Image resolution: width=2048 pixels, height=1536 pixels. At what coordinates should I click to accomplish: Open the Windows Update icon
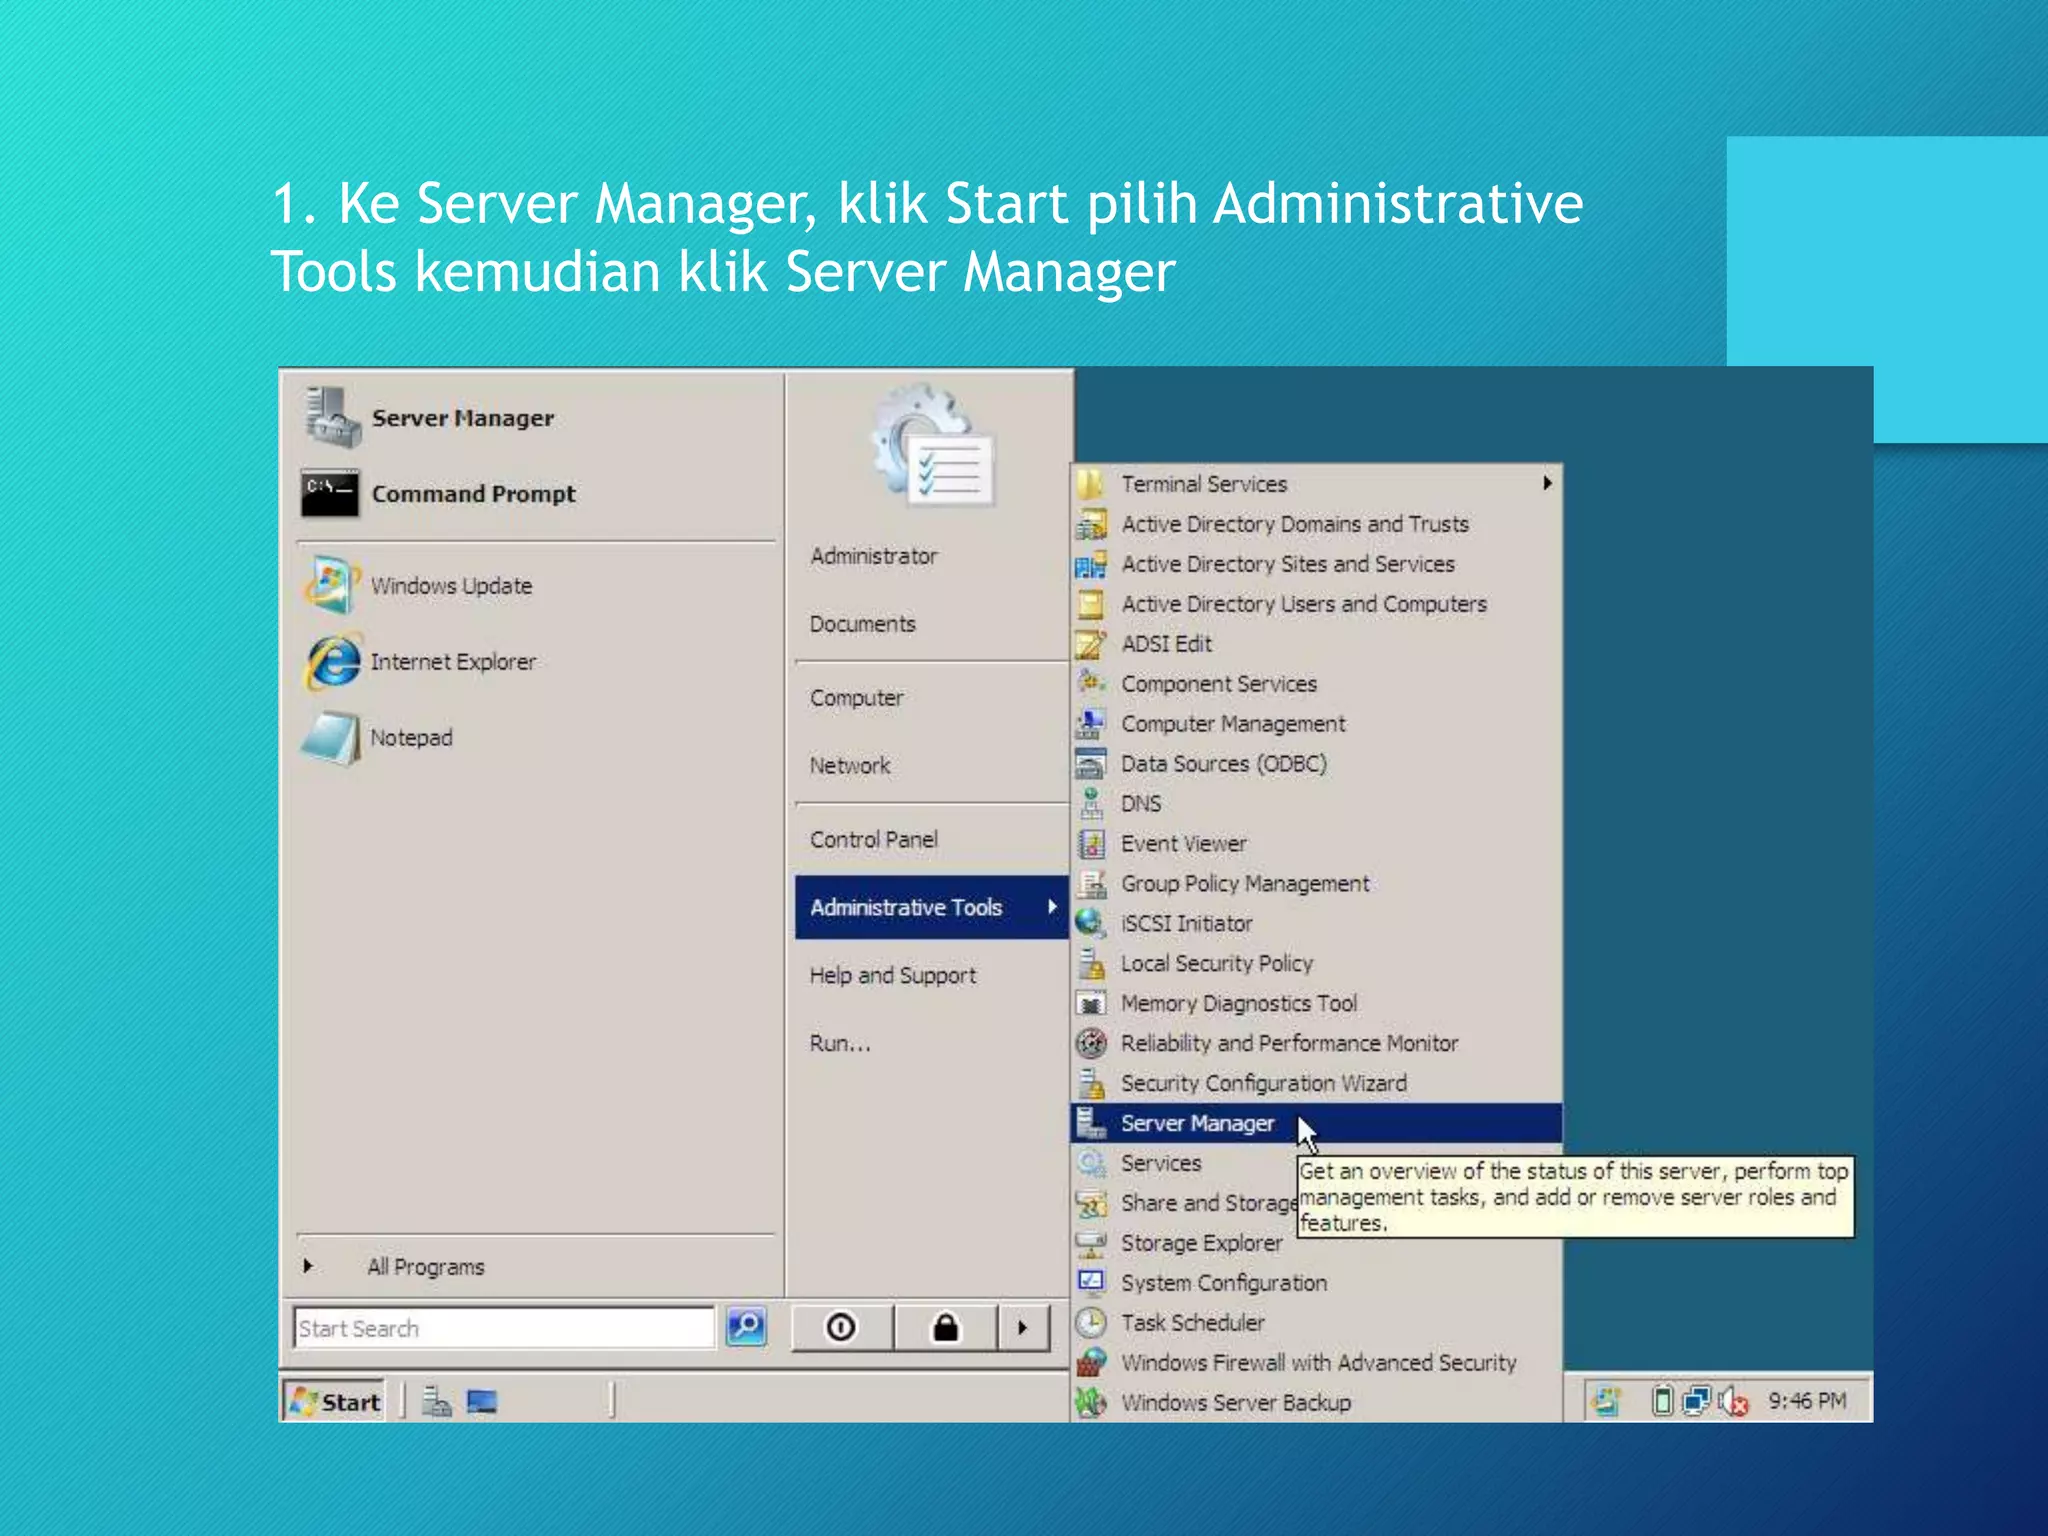330,585
